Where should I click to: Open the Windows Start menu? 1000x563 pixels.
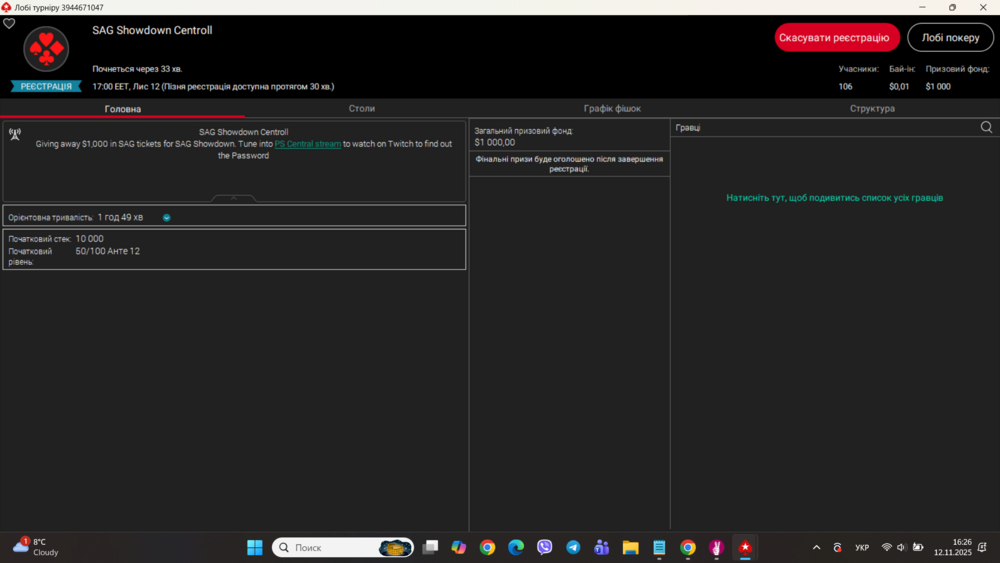tap(255, 547)
